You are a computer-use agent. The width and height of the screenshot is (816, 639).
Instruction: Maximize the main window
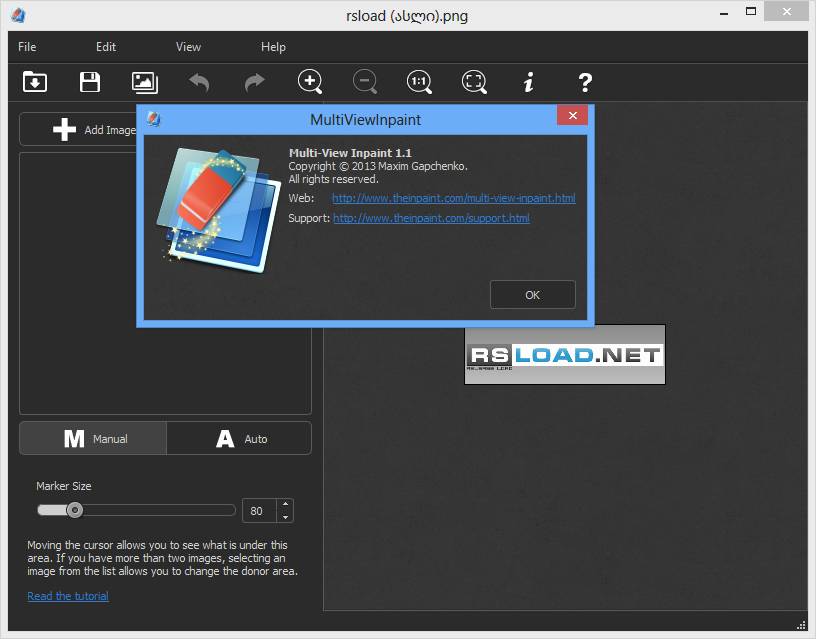[x=750, y=11]
